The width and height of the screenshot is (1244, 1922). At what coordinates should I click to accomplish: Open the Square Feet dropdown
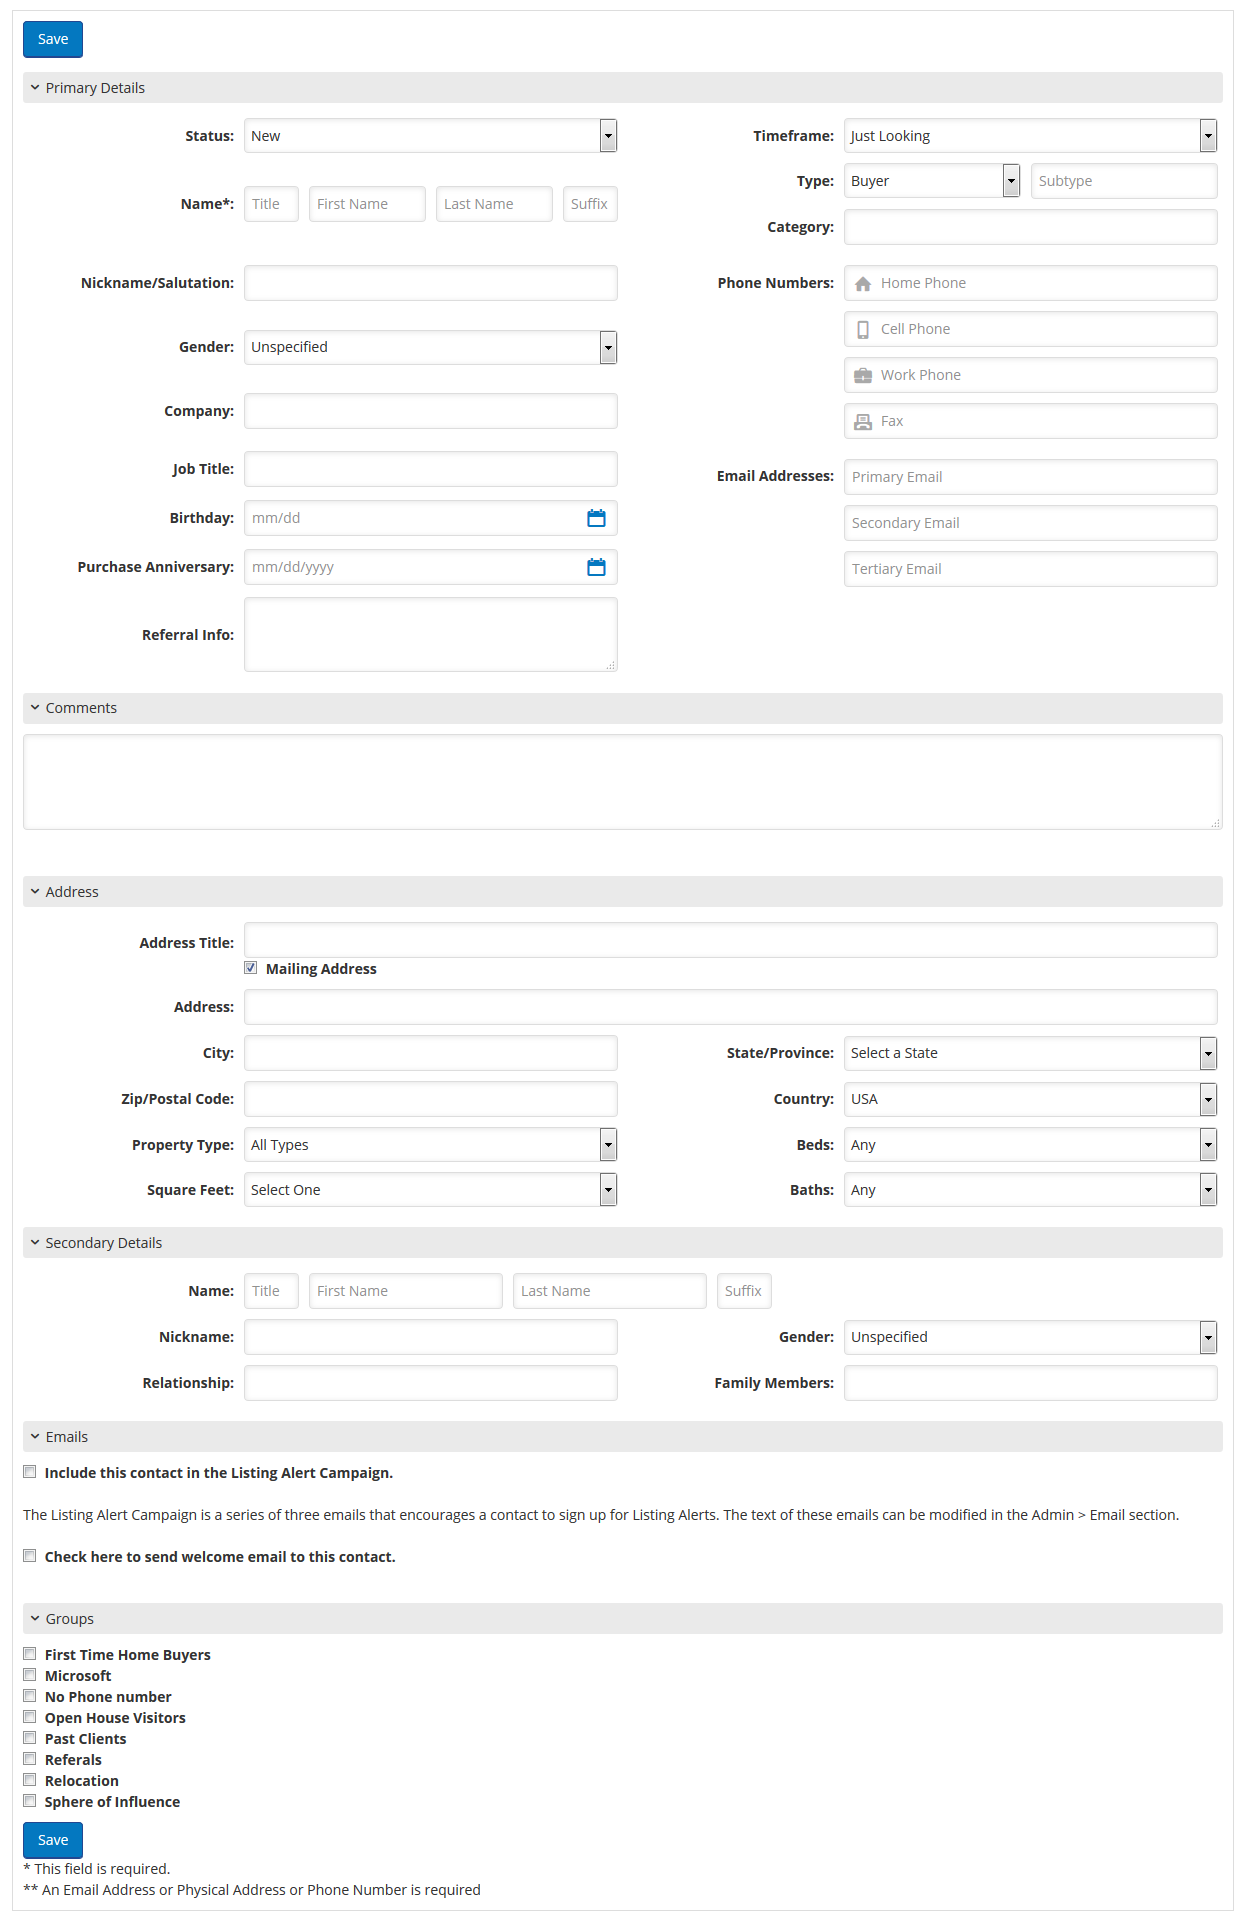point(431,1190)
